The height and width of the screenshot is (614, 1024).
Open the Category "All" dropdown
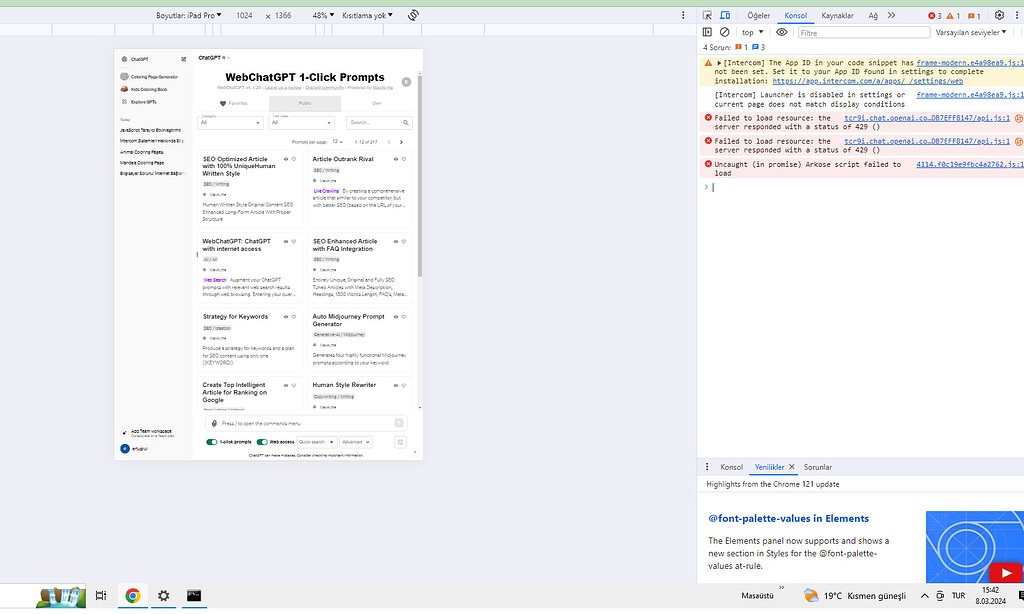(230, 123)
